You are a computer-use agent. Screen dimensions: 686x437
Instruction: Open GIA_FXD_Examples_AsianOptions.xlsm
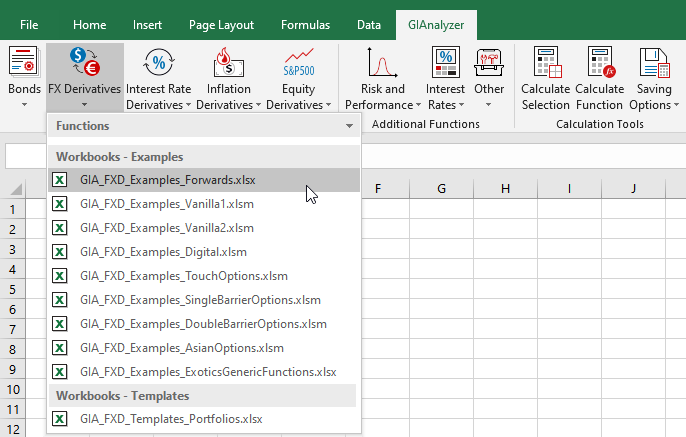(x=204, y=348)
